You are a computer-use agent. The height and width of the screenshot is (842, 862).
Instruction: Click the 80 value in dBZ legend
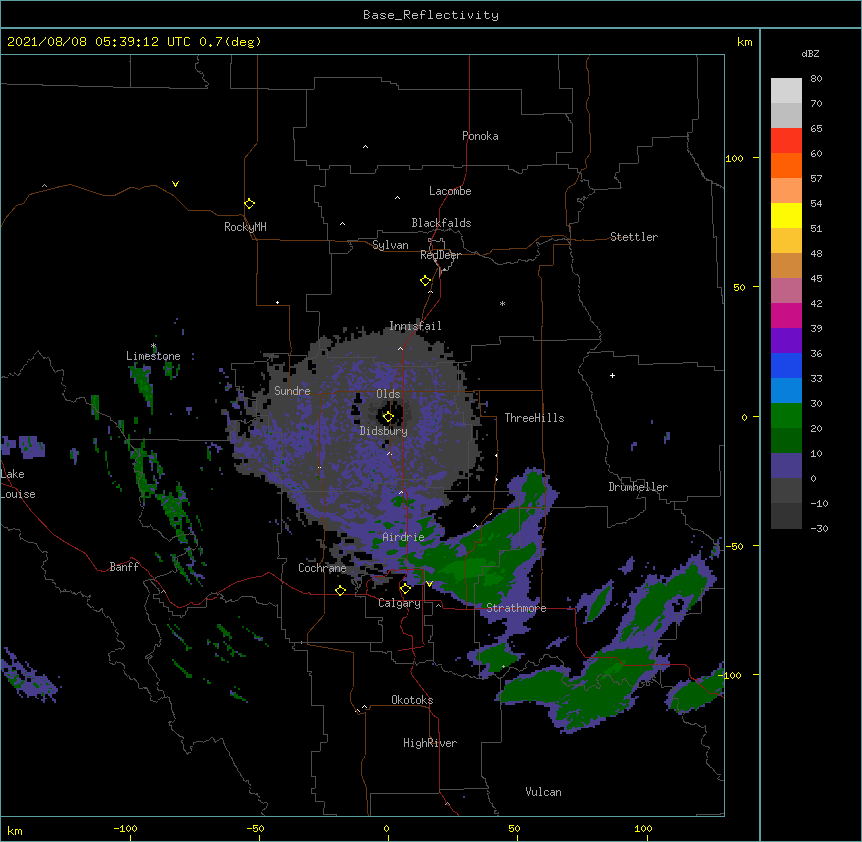(x=816, y=79)
